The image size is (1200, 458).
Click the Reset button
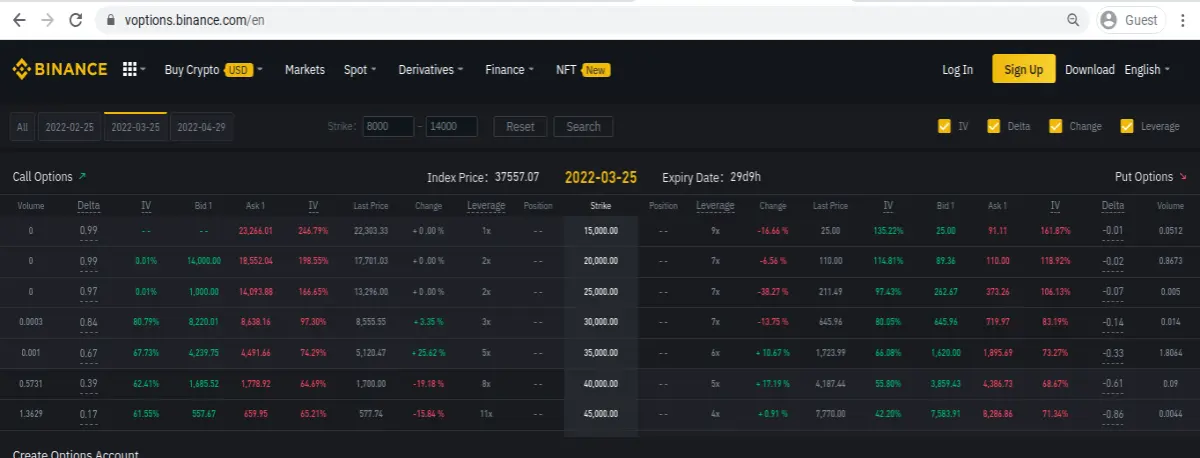point(520,127)
